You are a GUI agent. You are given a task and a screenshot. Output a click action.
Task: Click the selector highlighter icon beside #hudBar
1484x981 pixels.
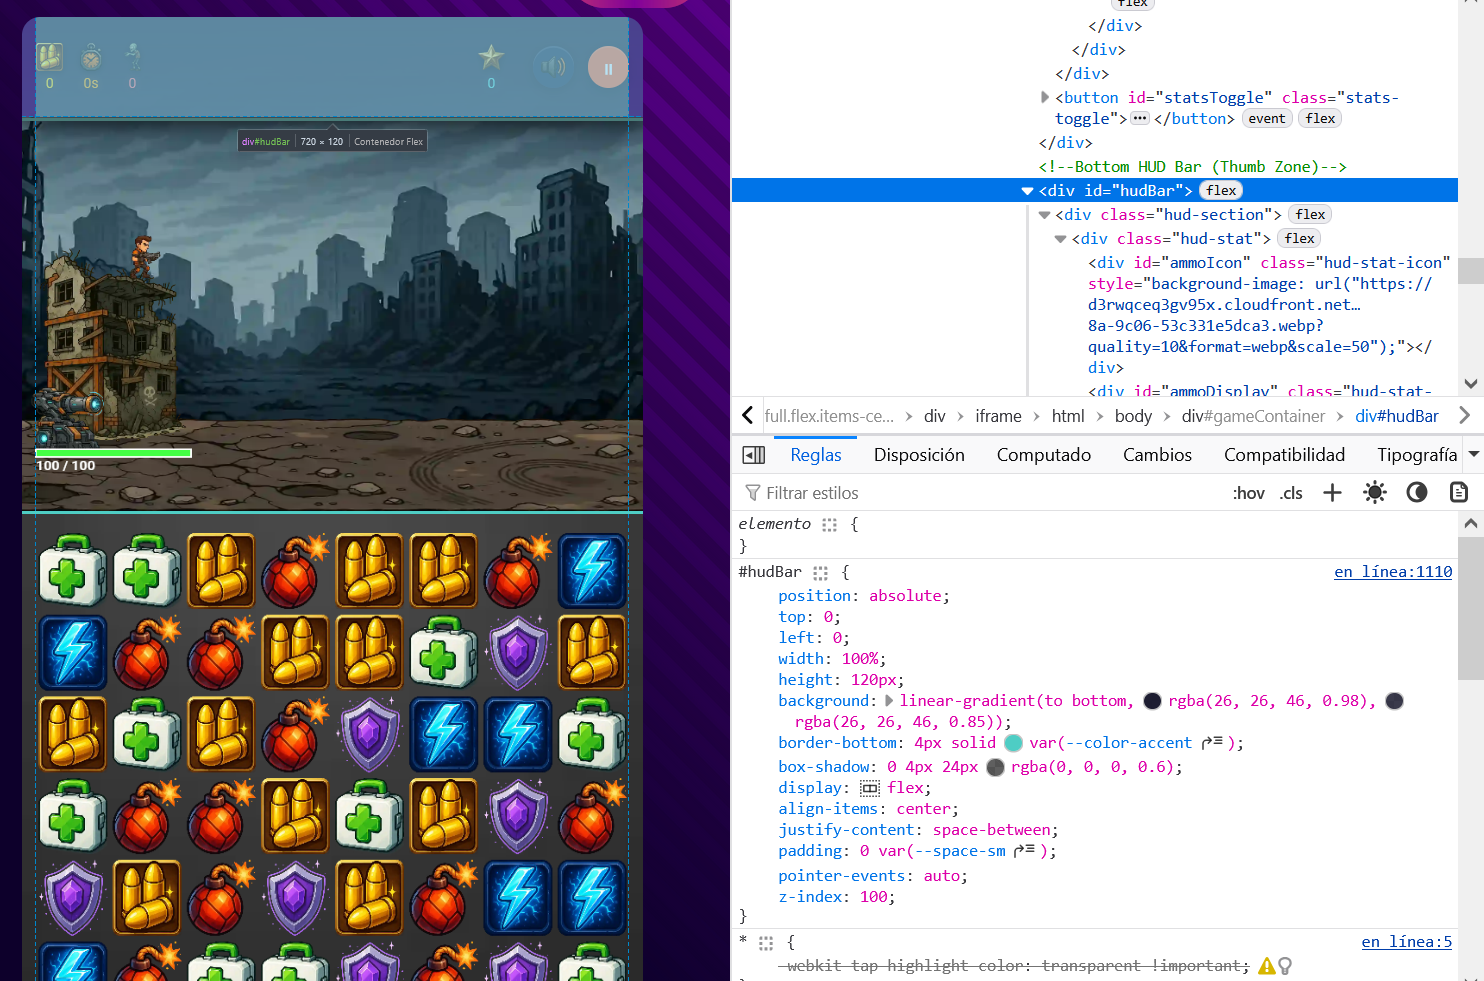click(x=820, y=573)
